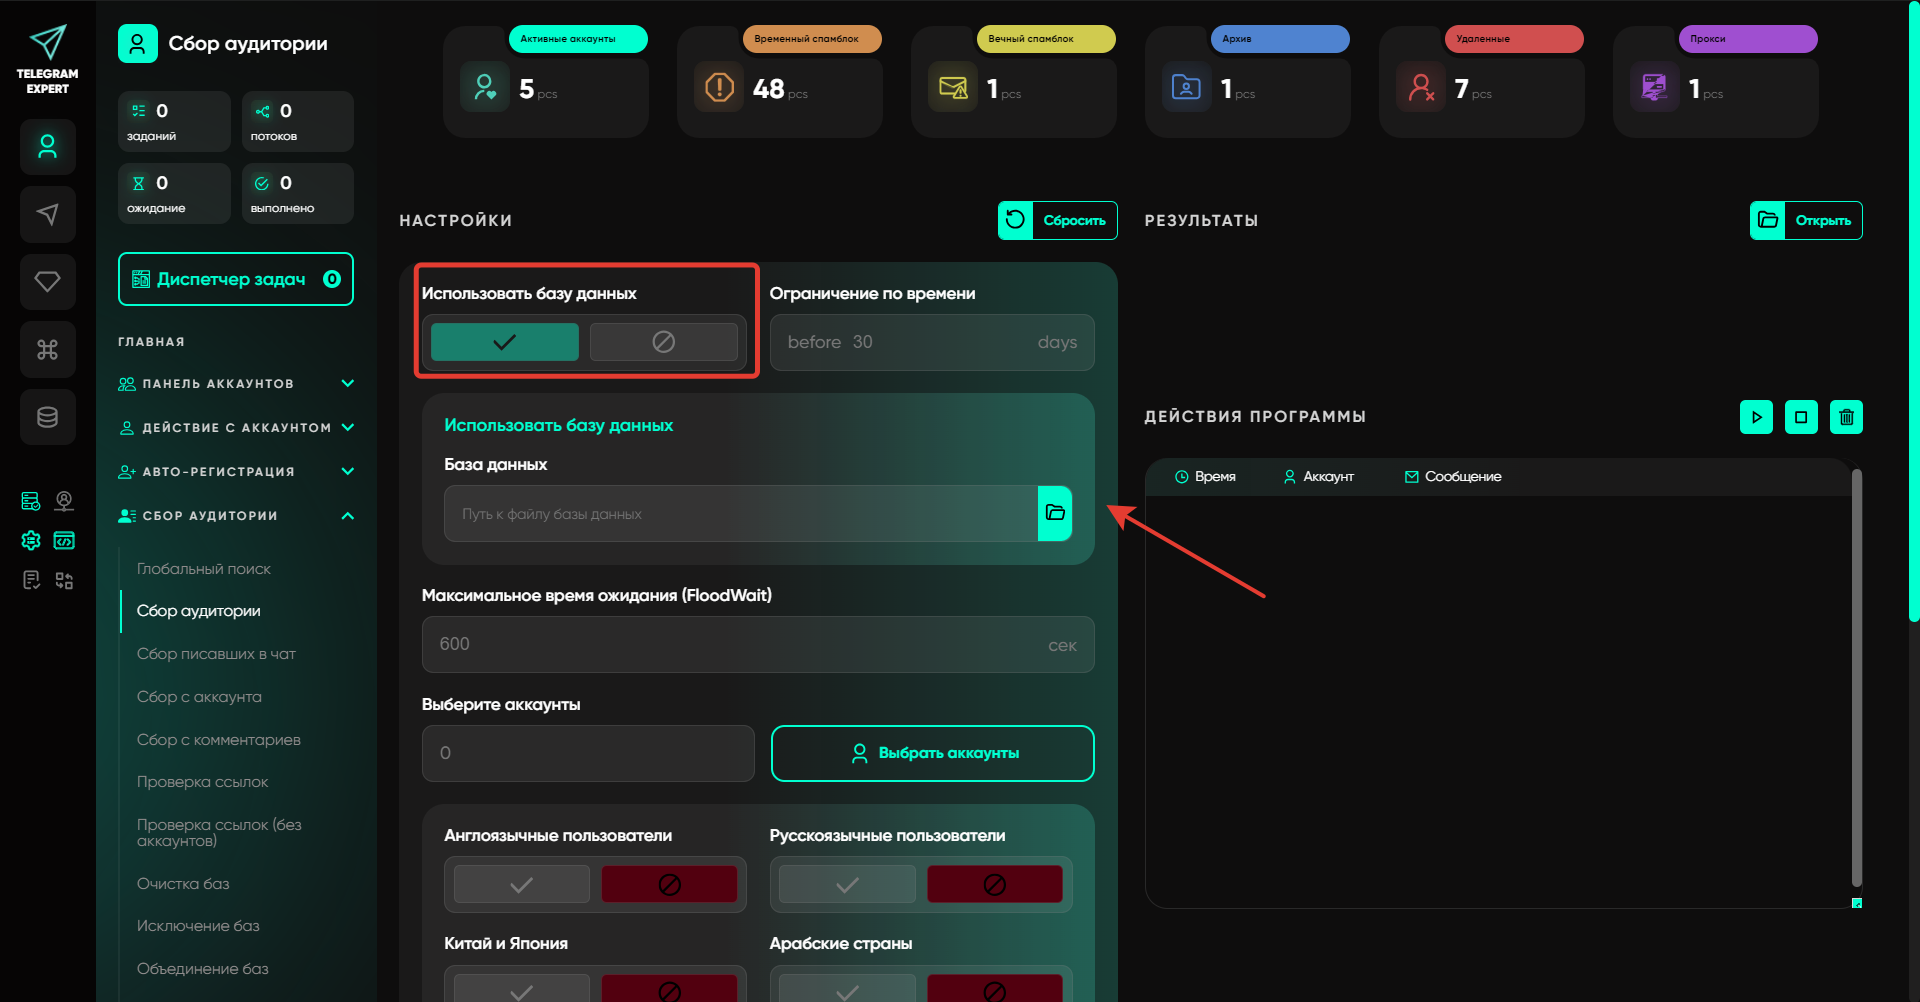
Task: Open the Глобальный поиск menu item
Action: (204, 569)
